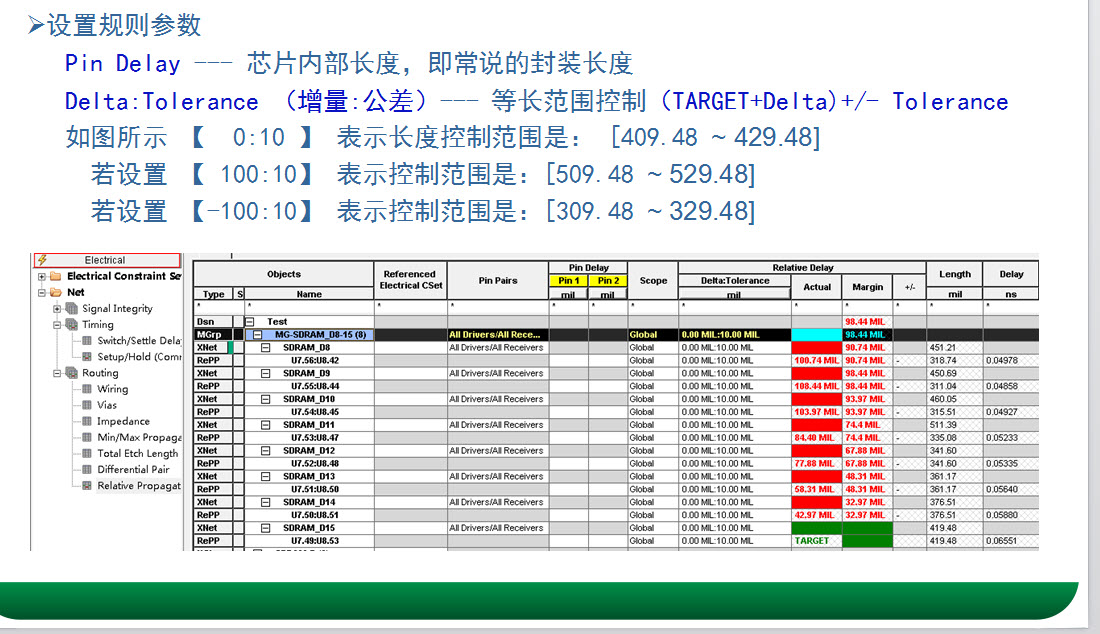
Task: Click the Pin Pairs column header
Action: [x=498, y=281]
